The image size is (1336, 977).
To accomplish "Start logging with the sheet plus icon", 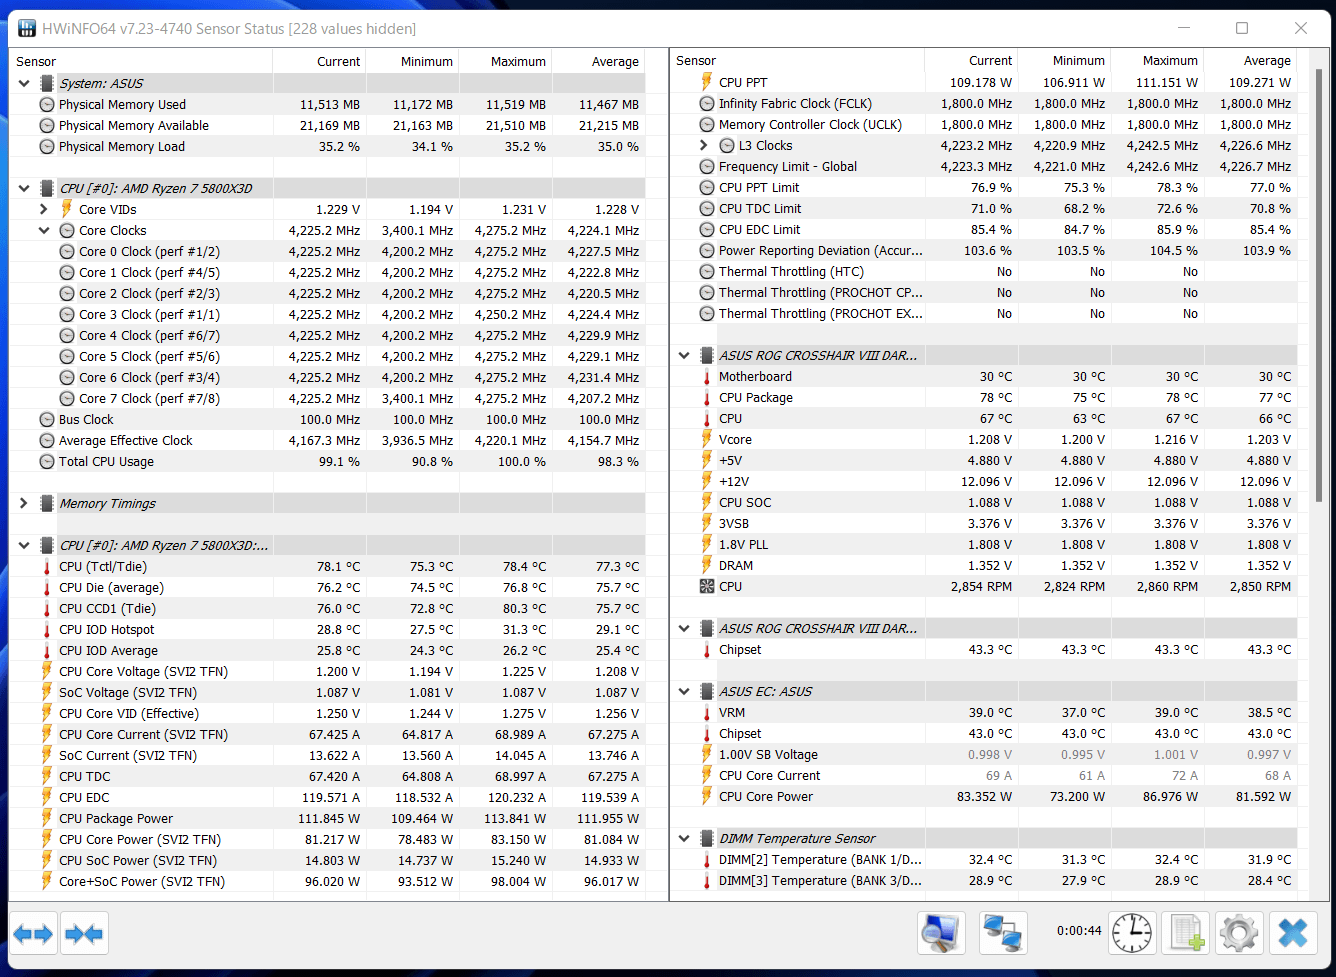I will (1185, 933).
